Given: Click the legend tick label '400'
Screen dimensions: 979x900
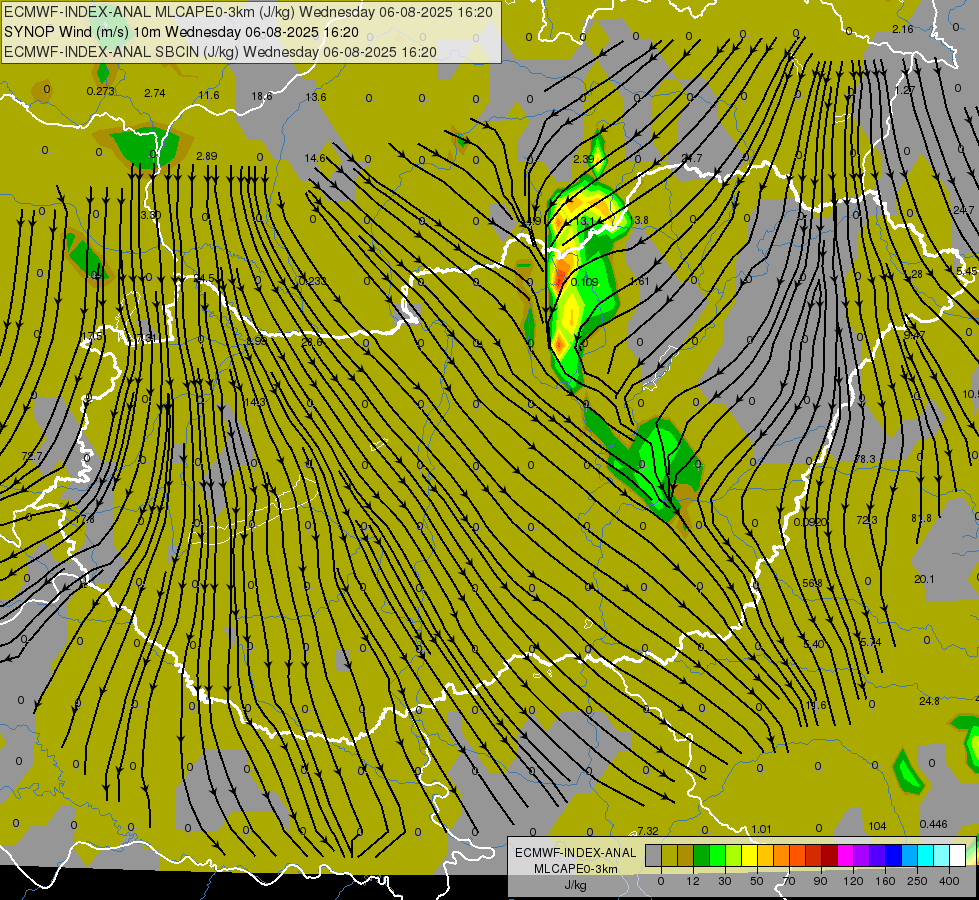Looking at the screenshot, I should coord(949,881).
